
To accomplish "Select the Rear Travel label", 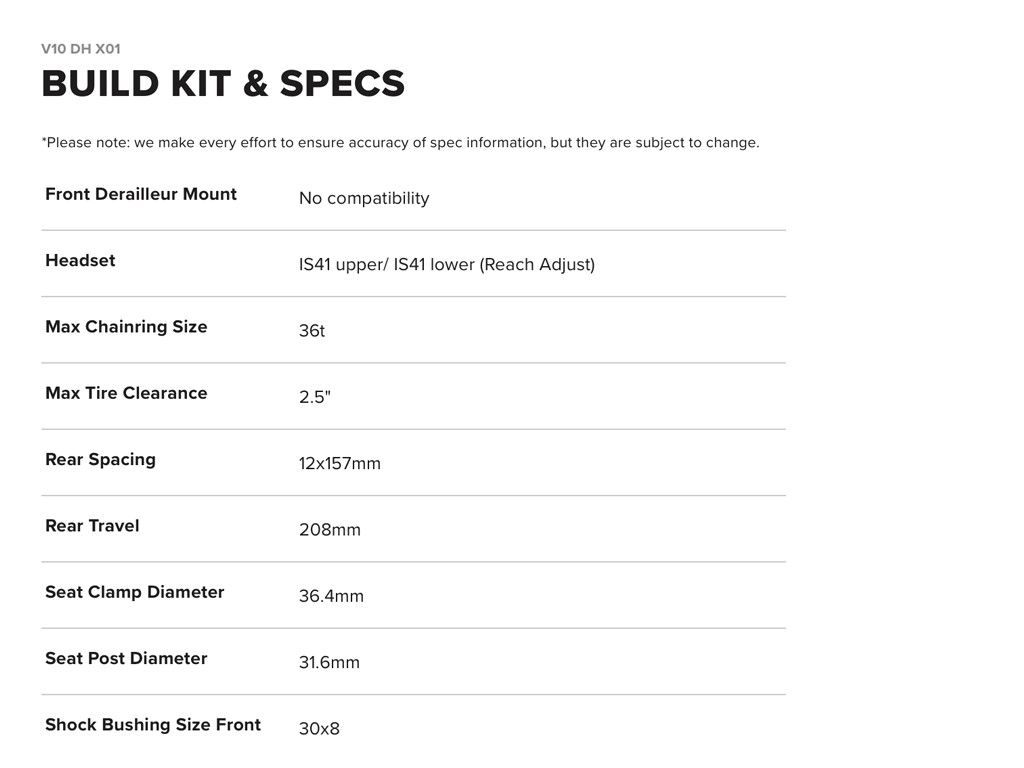I will (x=92, y=526).
